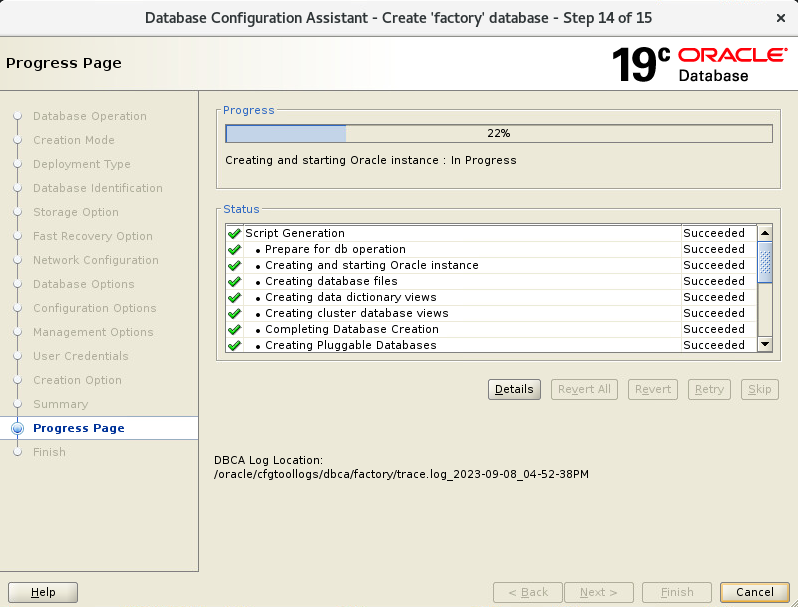
Task: Click the Next navigation button
Action: click(599, 592)
